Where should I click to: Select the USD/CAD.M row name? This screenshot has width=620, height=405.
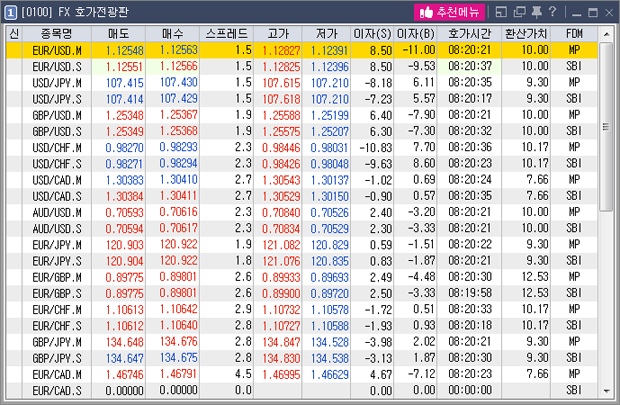click(x=57, y=180)
